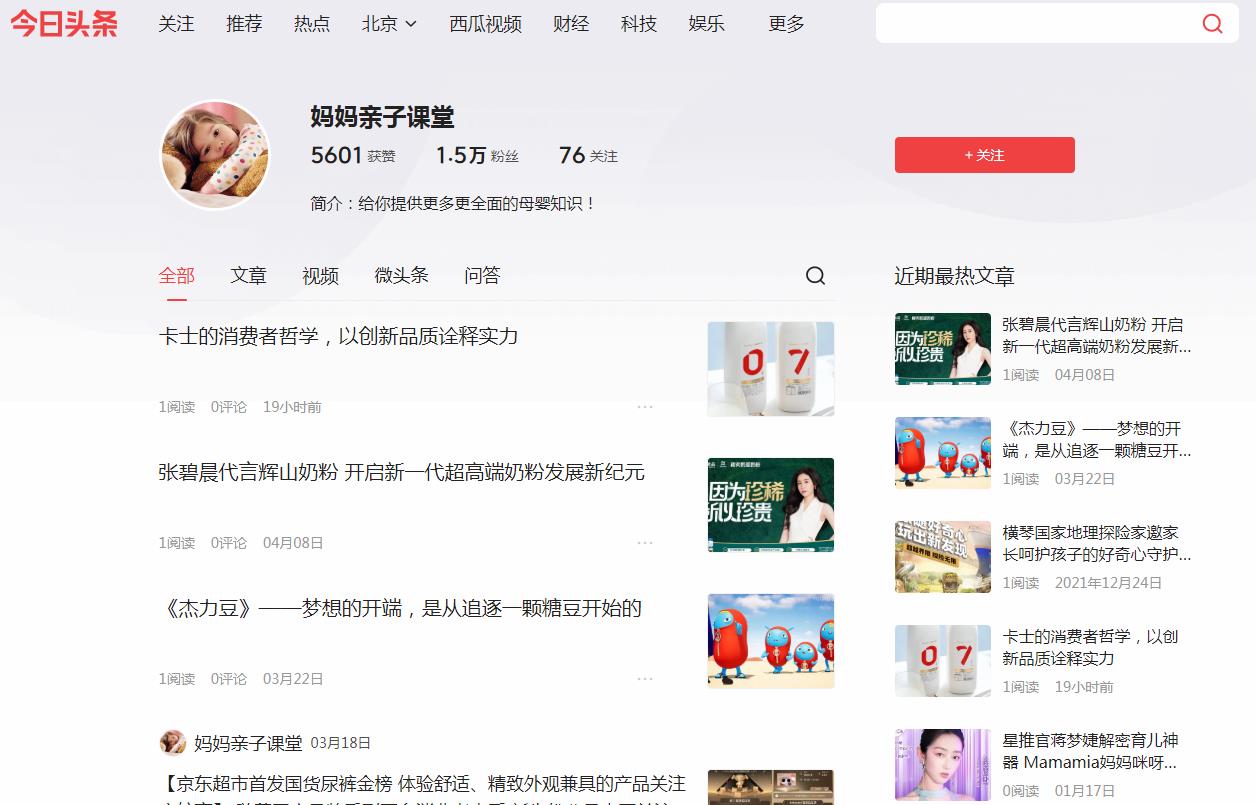Switch to the 微头条 tab
1256x805 pixels.
[401, 276]
